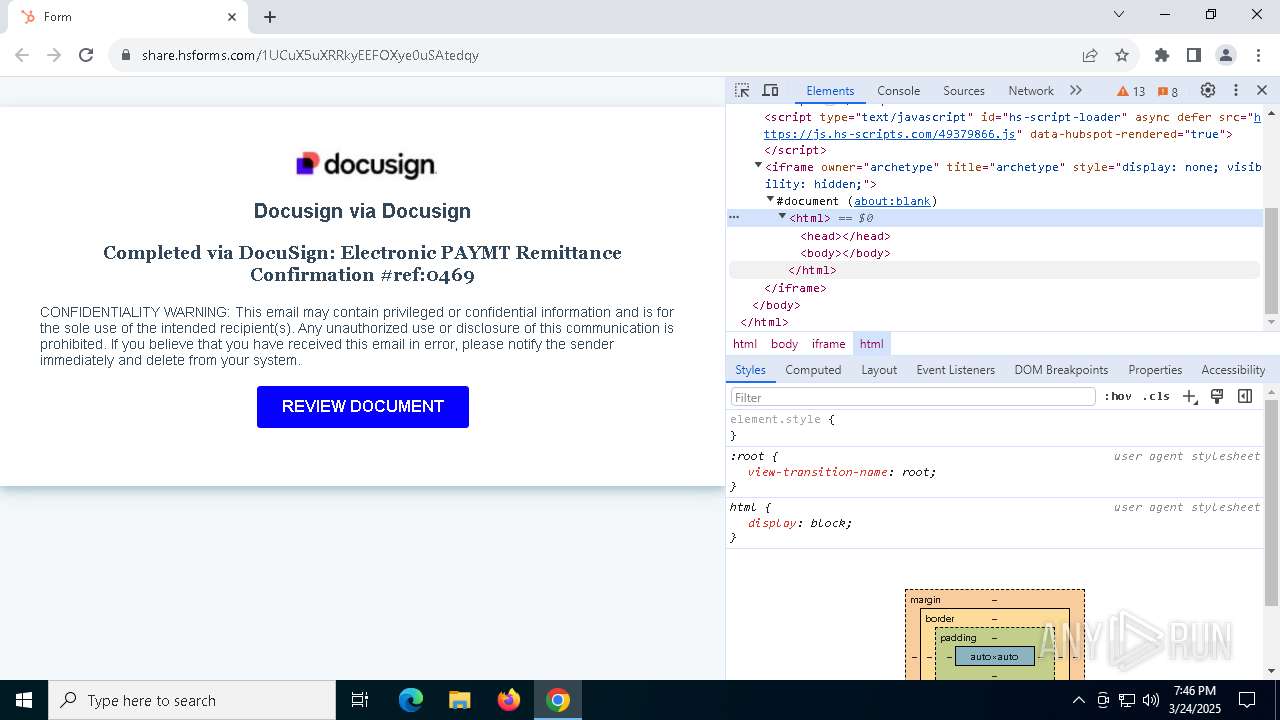Click the styles Filter input field

pos(912,397)
